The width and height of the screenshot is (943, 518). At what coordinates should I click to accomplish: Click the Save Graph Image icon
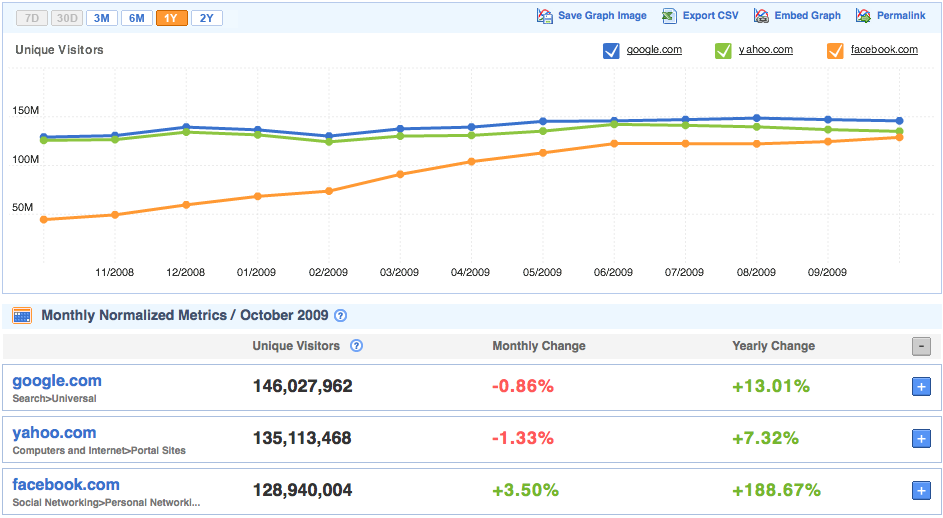click(x=545, y=16)
